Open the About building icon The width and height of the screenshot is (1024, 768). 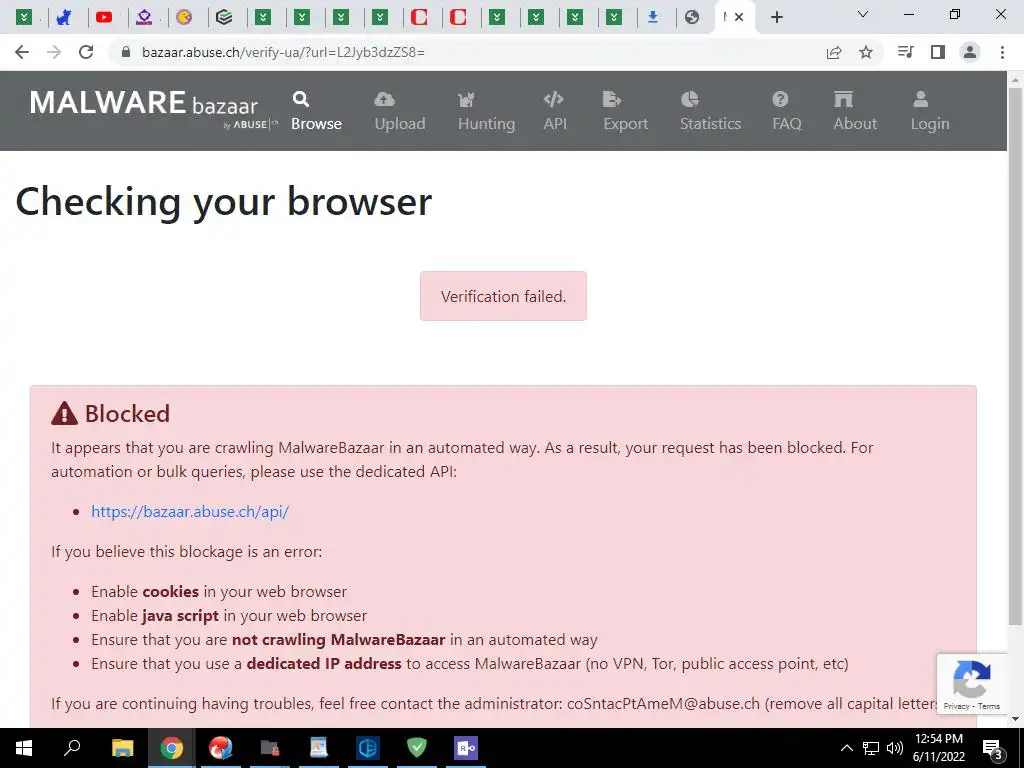click(843, 99)
